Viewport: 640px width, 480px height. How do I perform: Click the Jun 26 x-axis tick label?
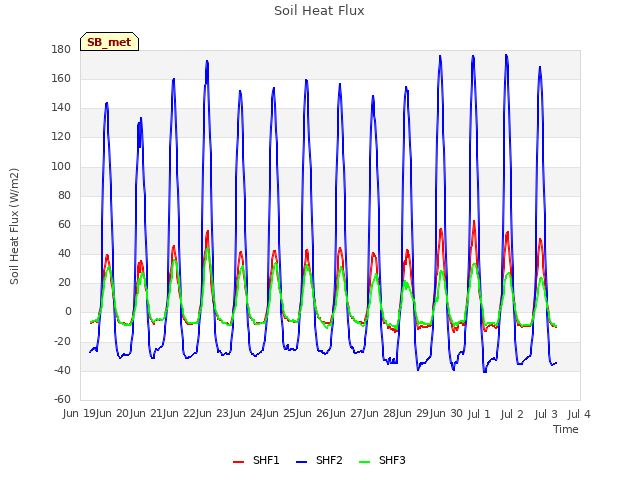(x=314, y=413)
